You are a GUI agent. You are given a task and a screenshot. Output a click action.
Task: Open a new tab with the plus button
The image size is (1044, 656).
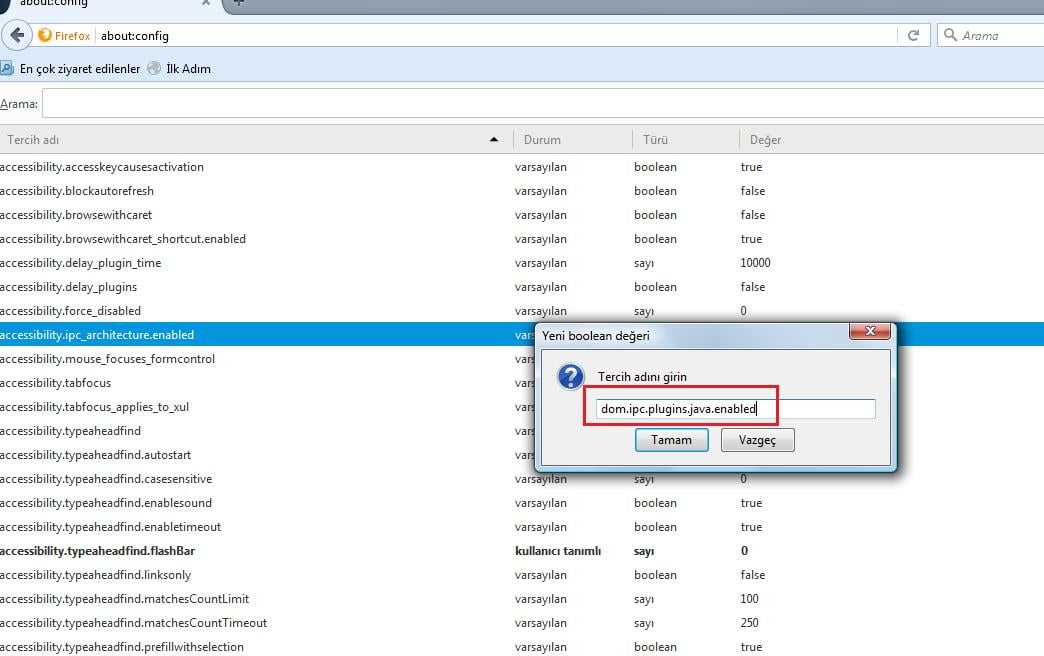(x=237, y=4)
